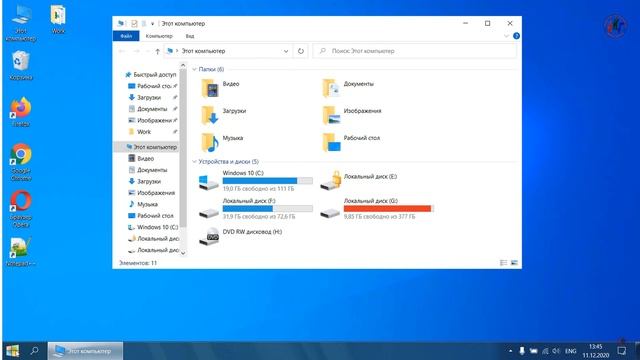Click the C: drive usage bar
The height and width of the screenshot is (360, 640).
(268, 181)
